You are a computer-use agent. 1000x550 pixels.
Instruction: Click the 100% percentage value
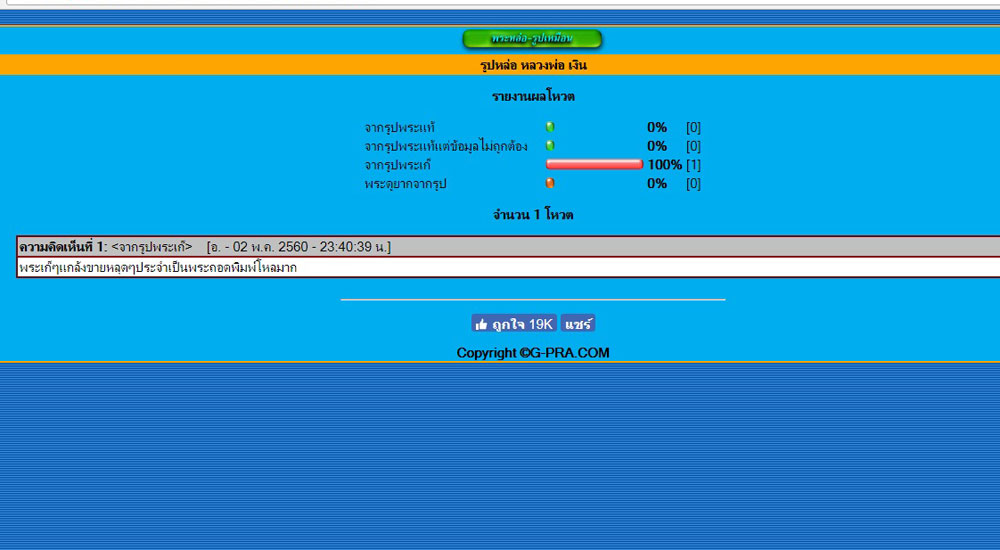[664, 165]
